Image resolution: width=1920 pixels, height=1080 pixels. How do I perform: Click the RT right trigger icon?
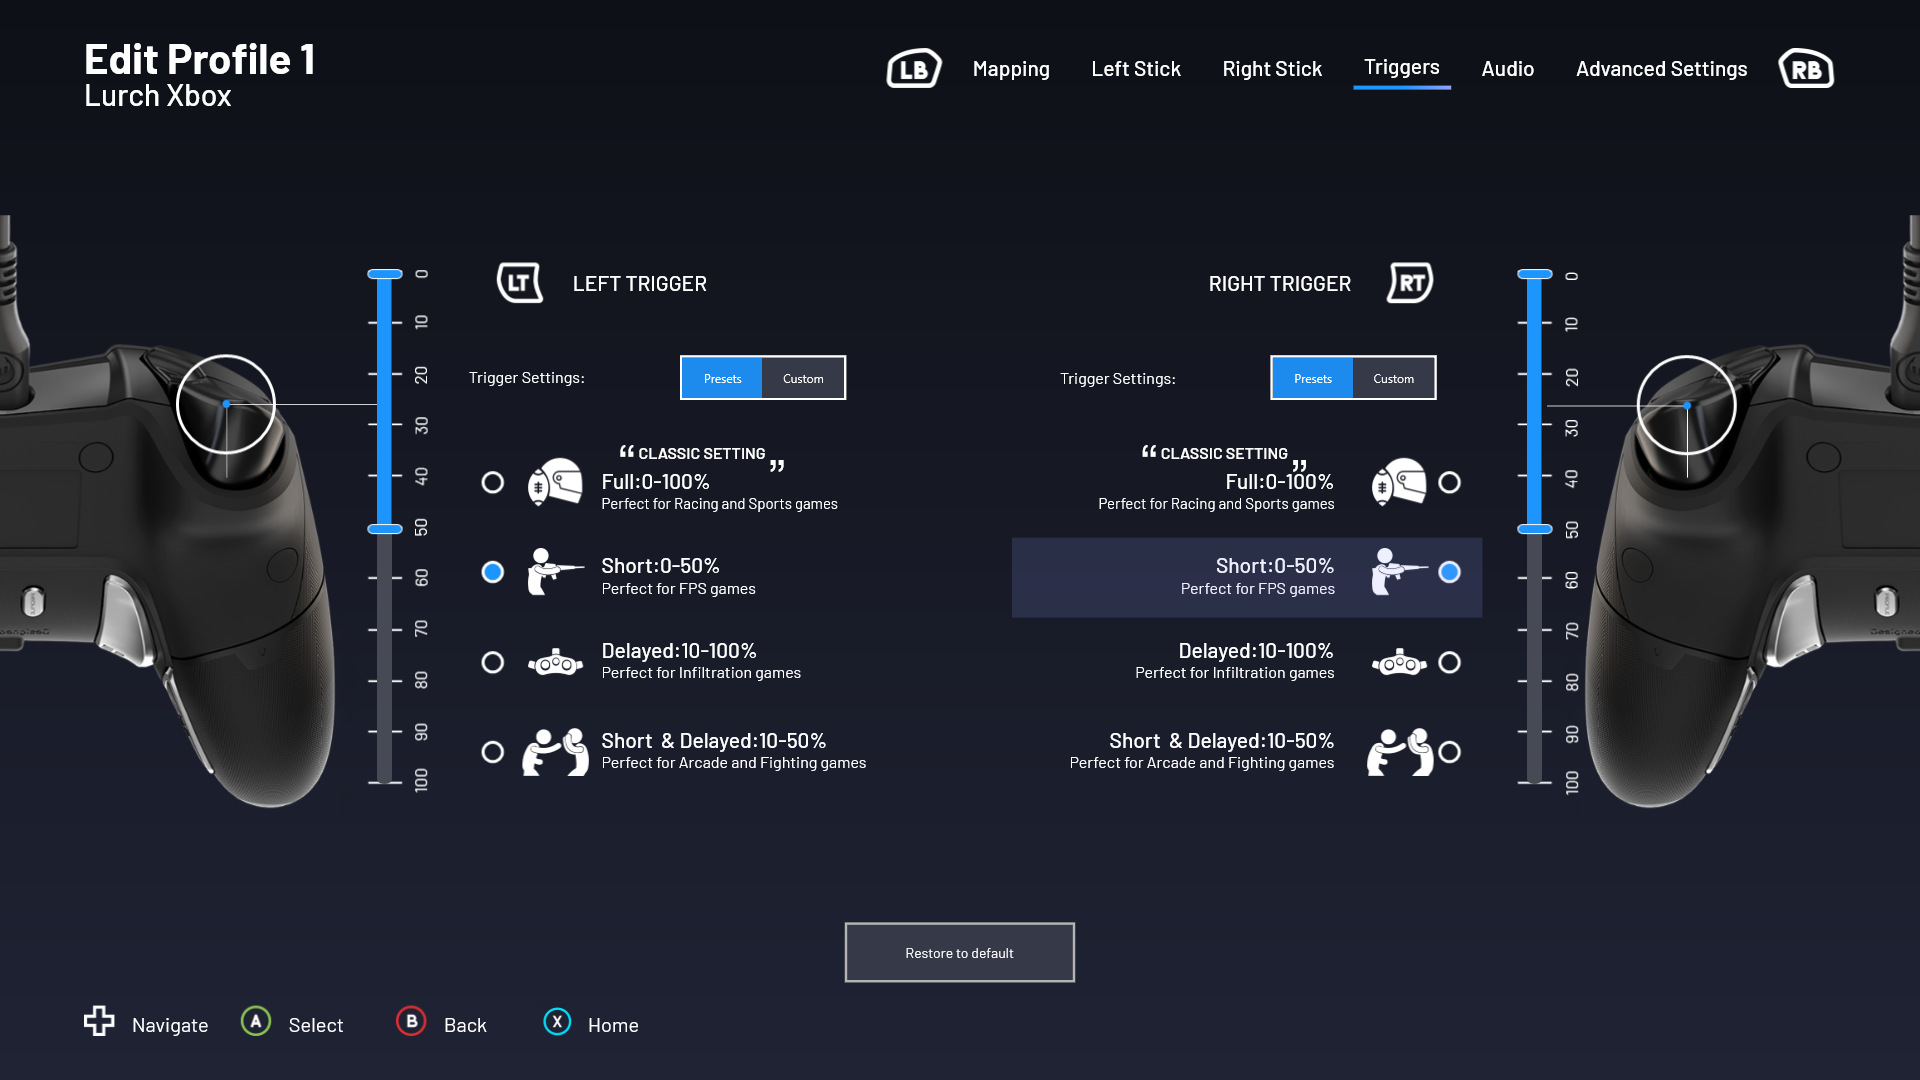point(1410,283)
